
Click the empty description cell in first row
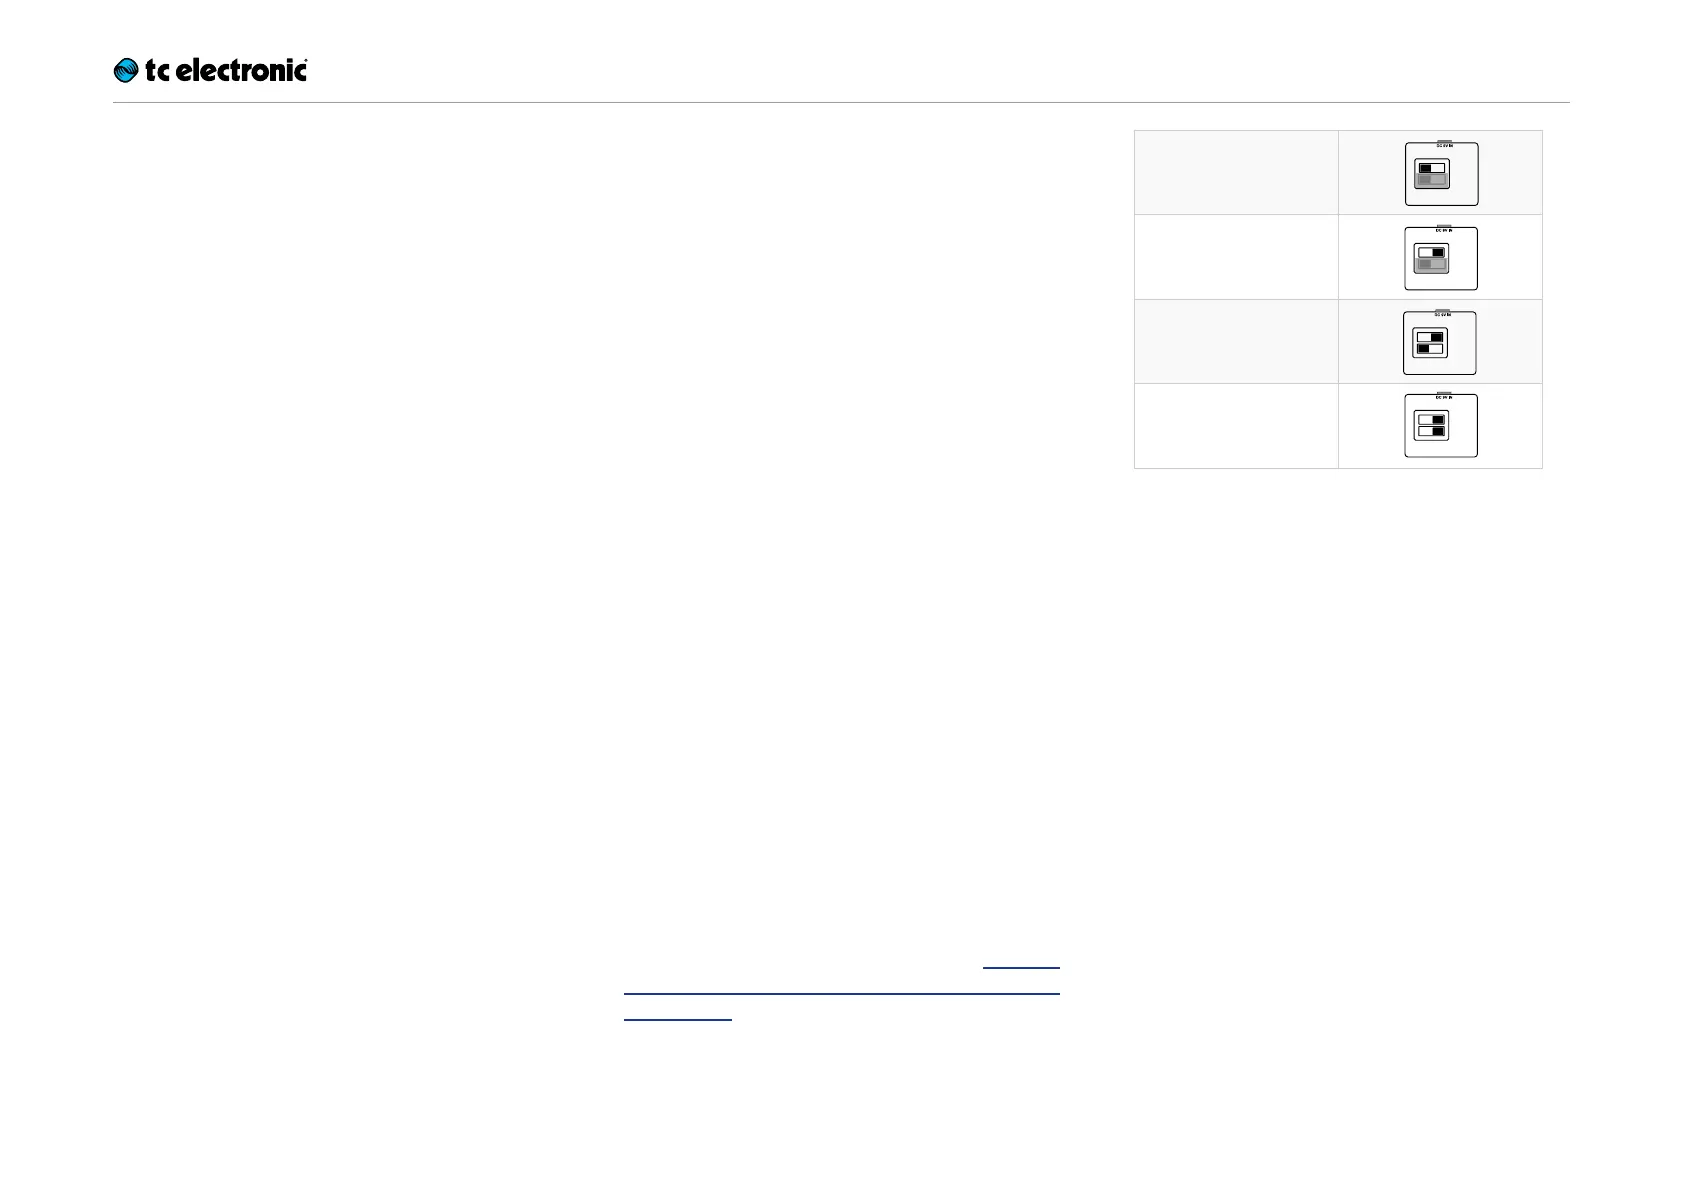(x=1236, y=172)
